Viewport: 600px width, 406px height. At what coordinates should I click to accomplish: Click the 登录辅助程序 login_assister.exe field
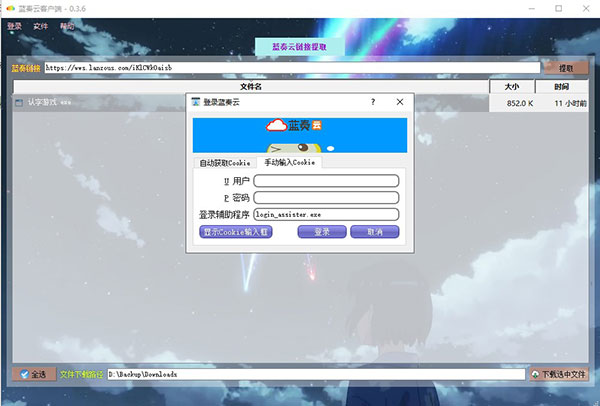(x=326, y=214)
